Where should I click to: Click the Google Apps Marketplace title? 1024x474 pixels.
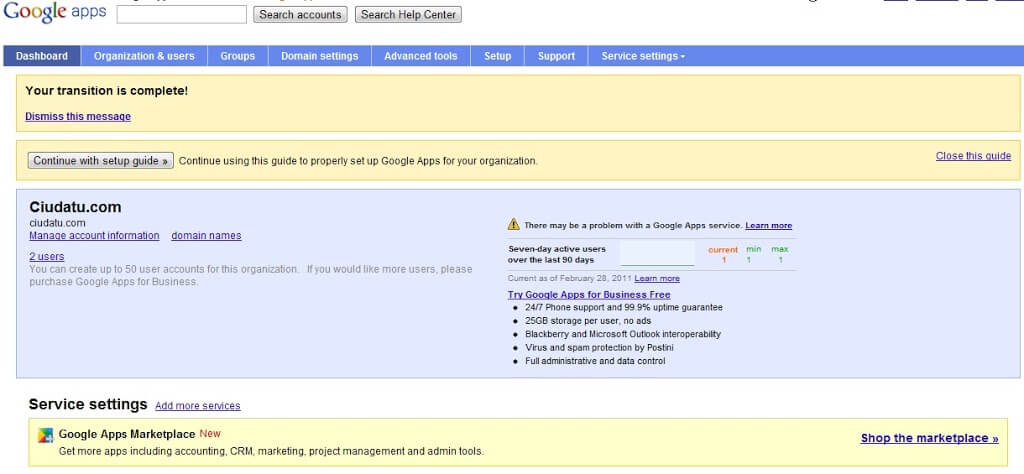(x=127, y=434)
